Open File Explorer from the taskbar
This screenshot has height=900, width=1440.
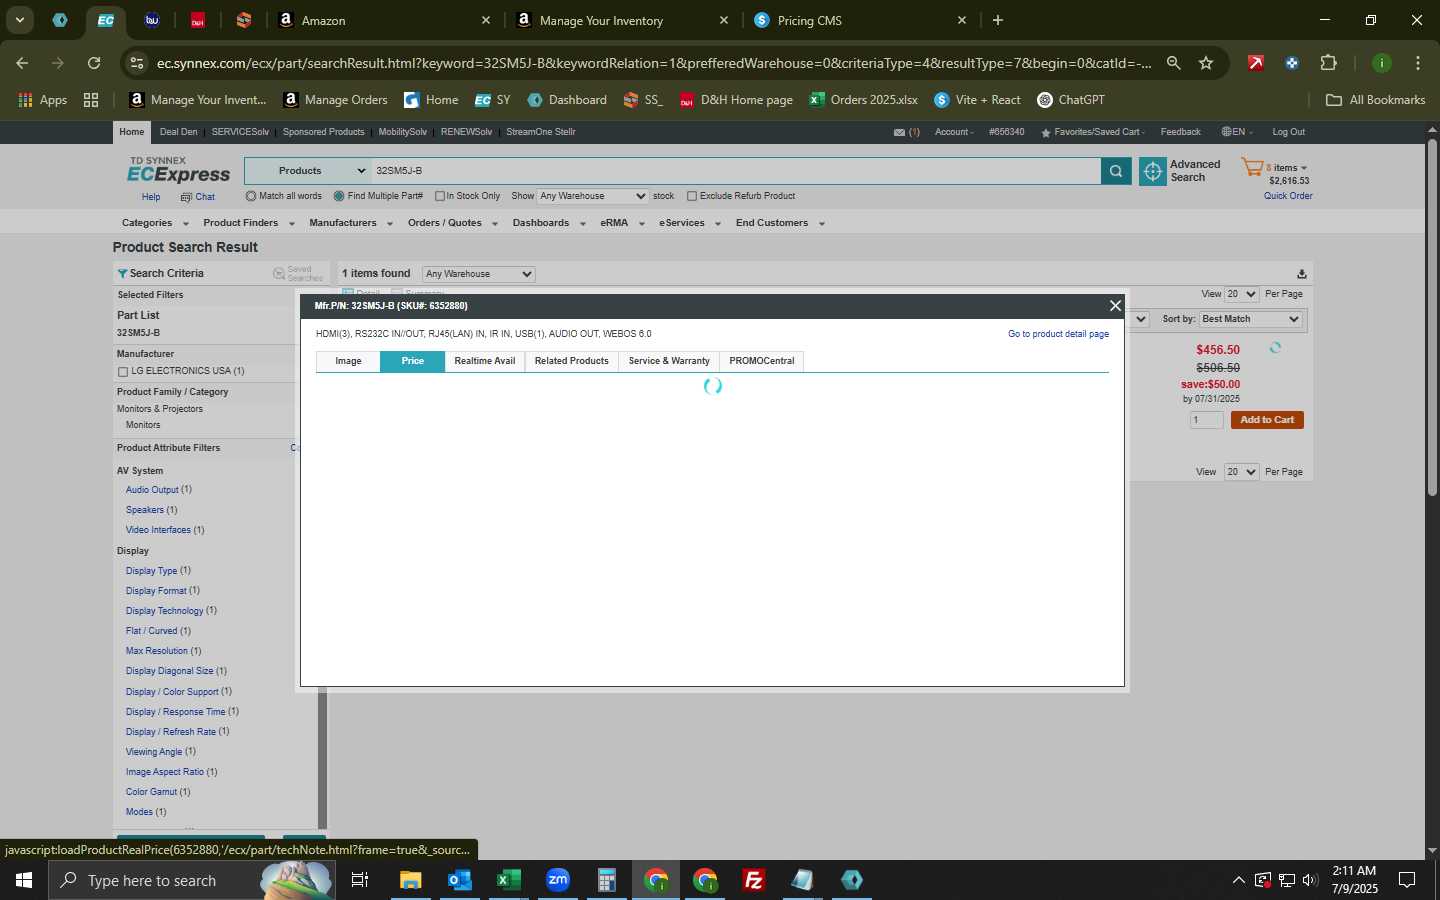click(410, 880)
